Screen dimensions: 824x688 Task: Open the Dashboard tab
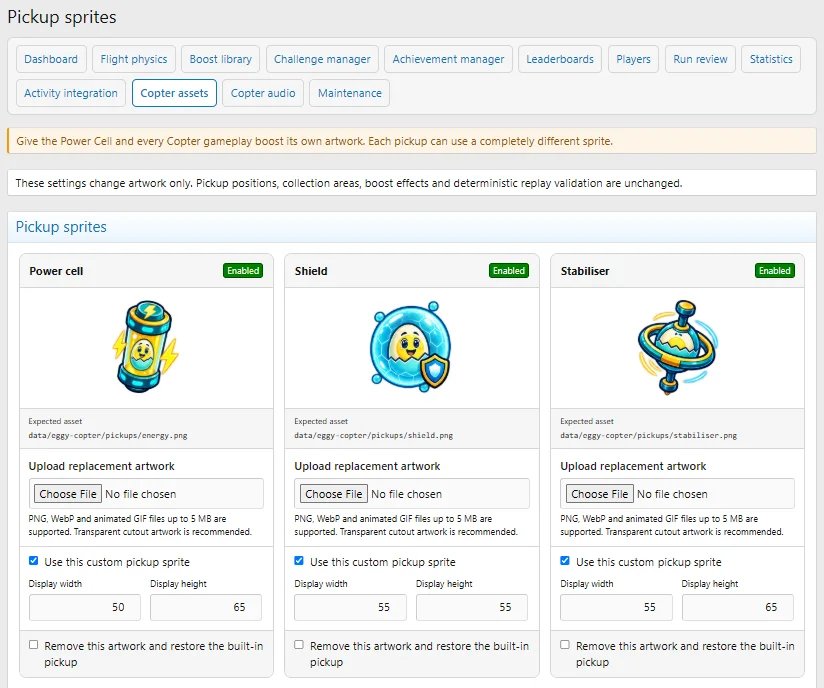(51, 59)
